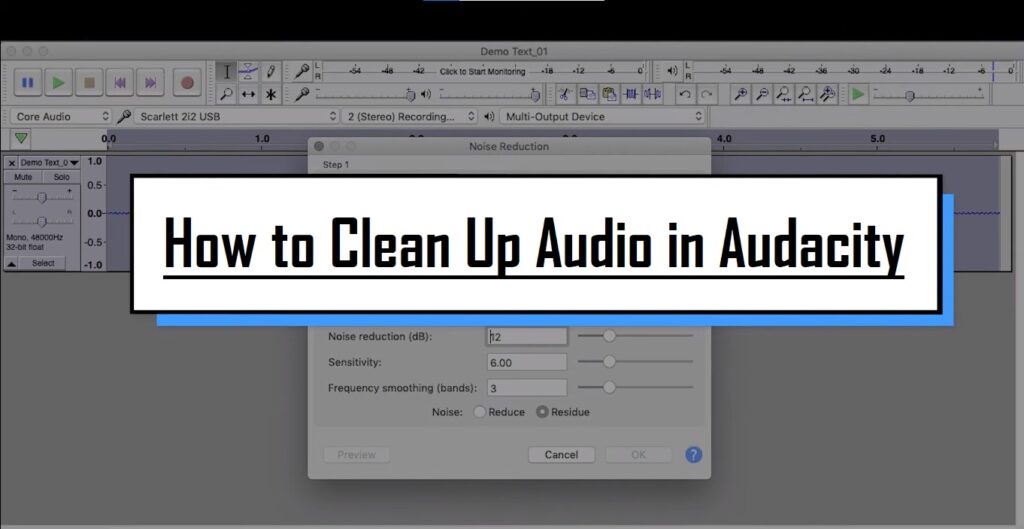Click the Zoom In magnifier

click(740, 94)
